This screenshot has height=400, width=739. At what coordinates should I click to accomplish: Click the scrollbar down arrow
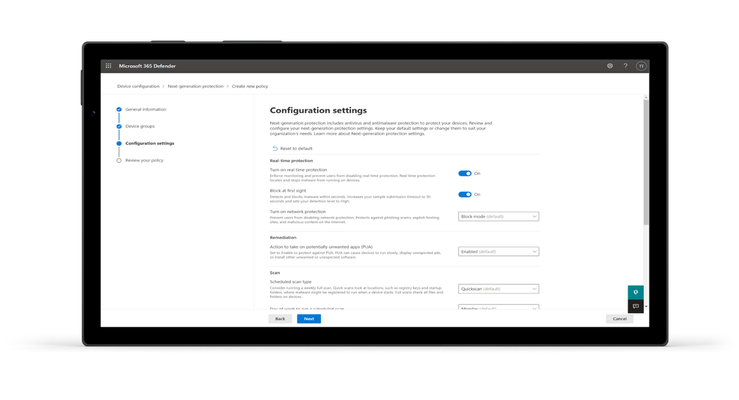pos(646,307)
